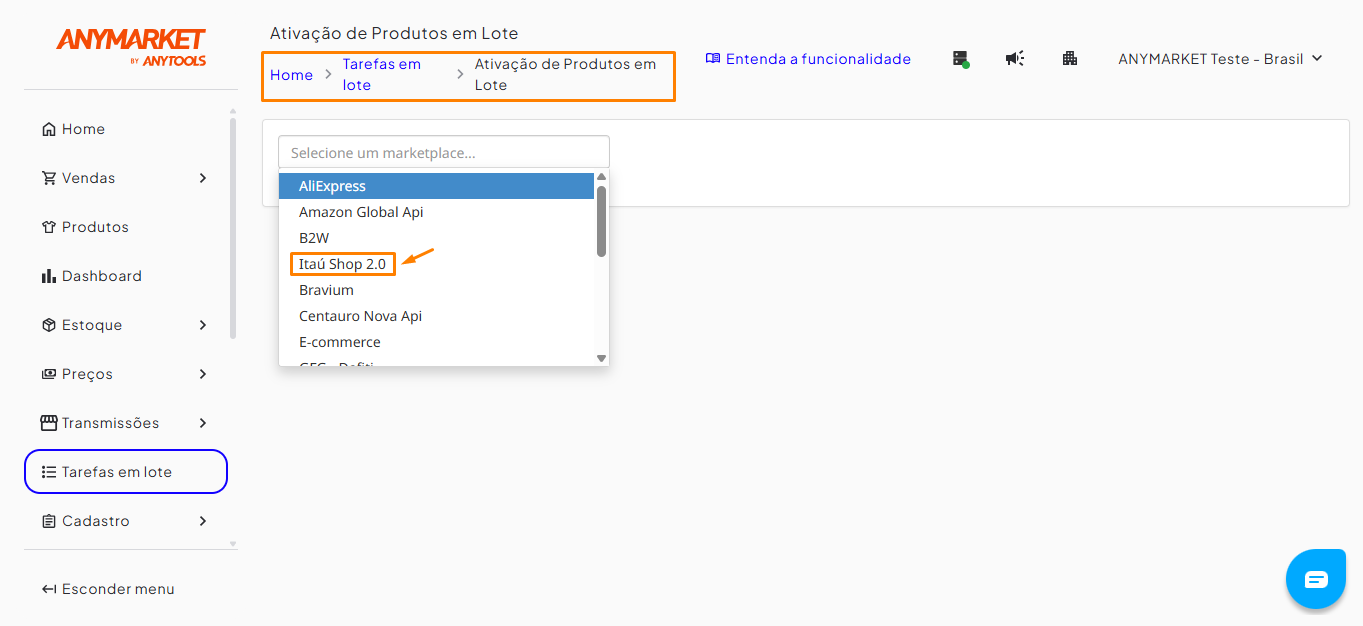
Task: Open Tarefas em lote sidebar item
Action: pos(126,472)
